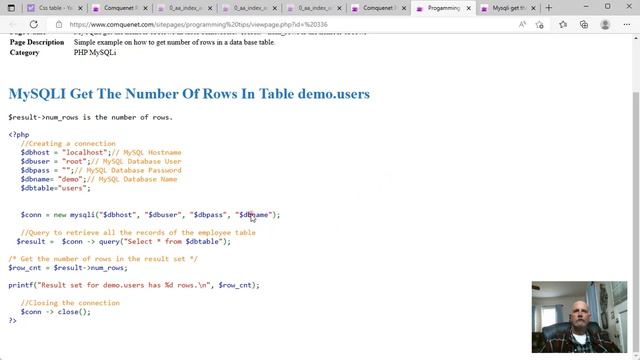The height and width of the screenshot is (360, 640).
Task: Click the $dbtable="users" line
Action: (56, 188)
